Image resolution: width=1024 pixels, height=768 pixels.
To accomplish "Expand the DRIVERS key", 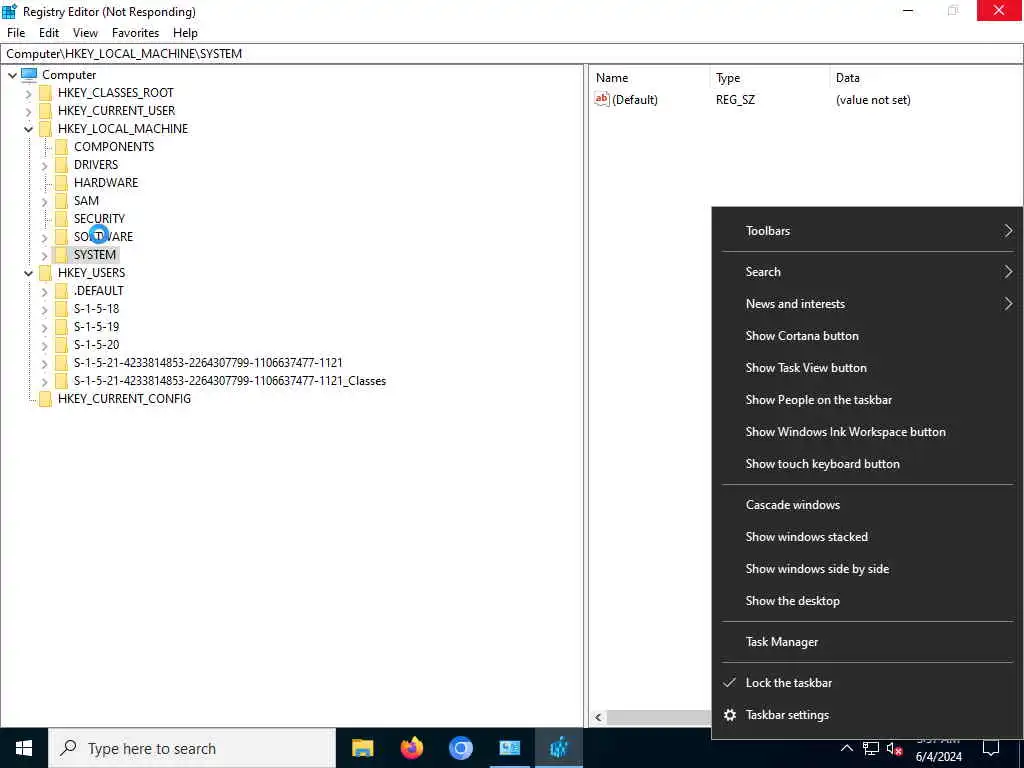I will click(44, 166).
